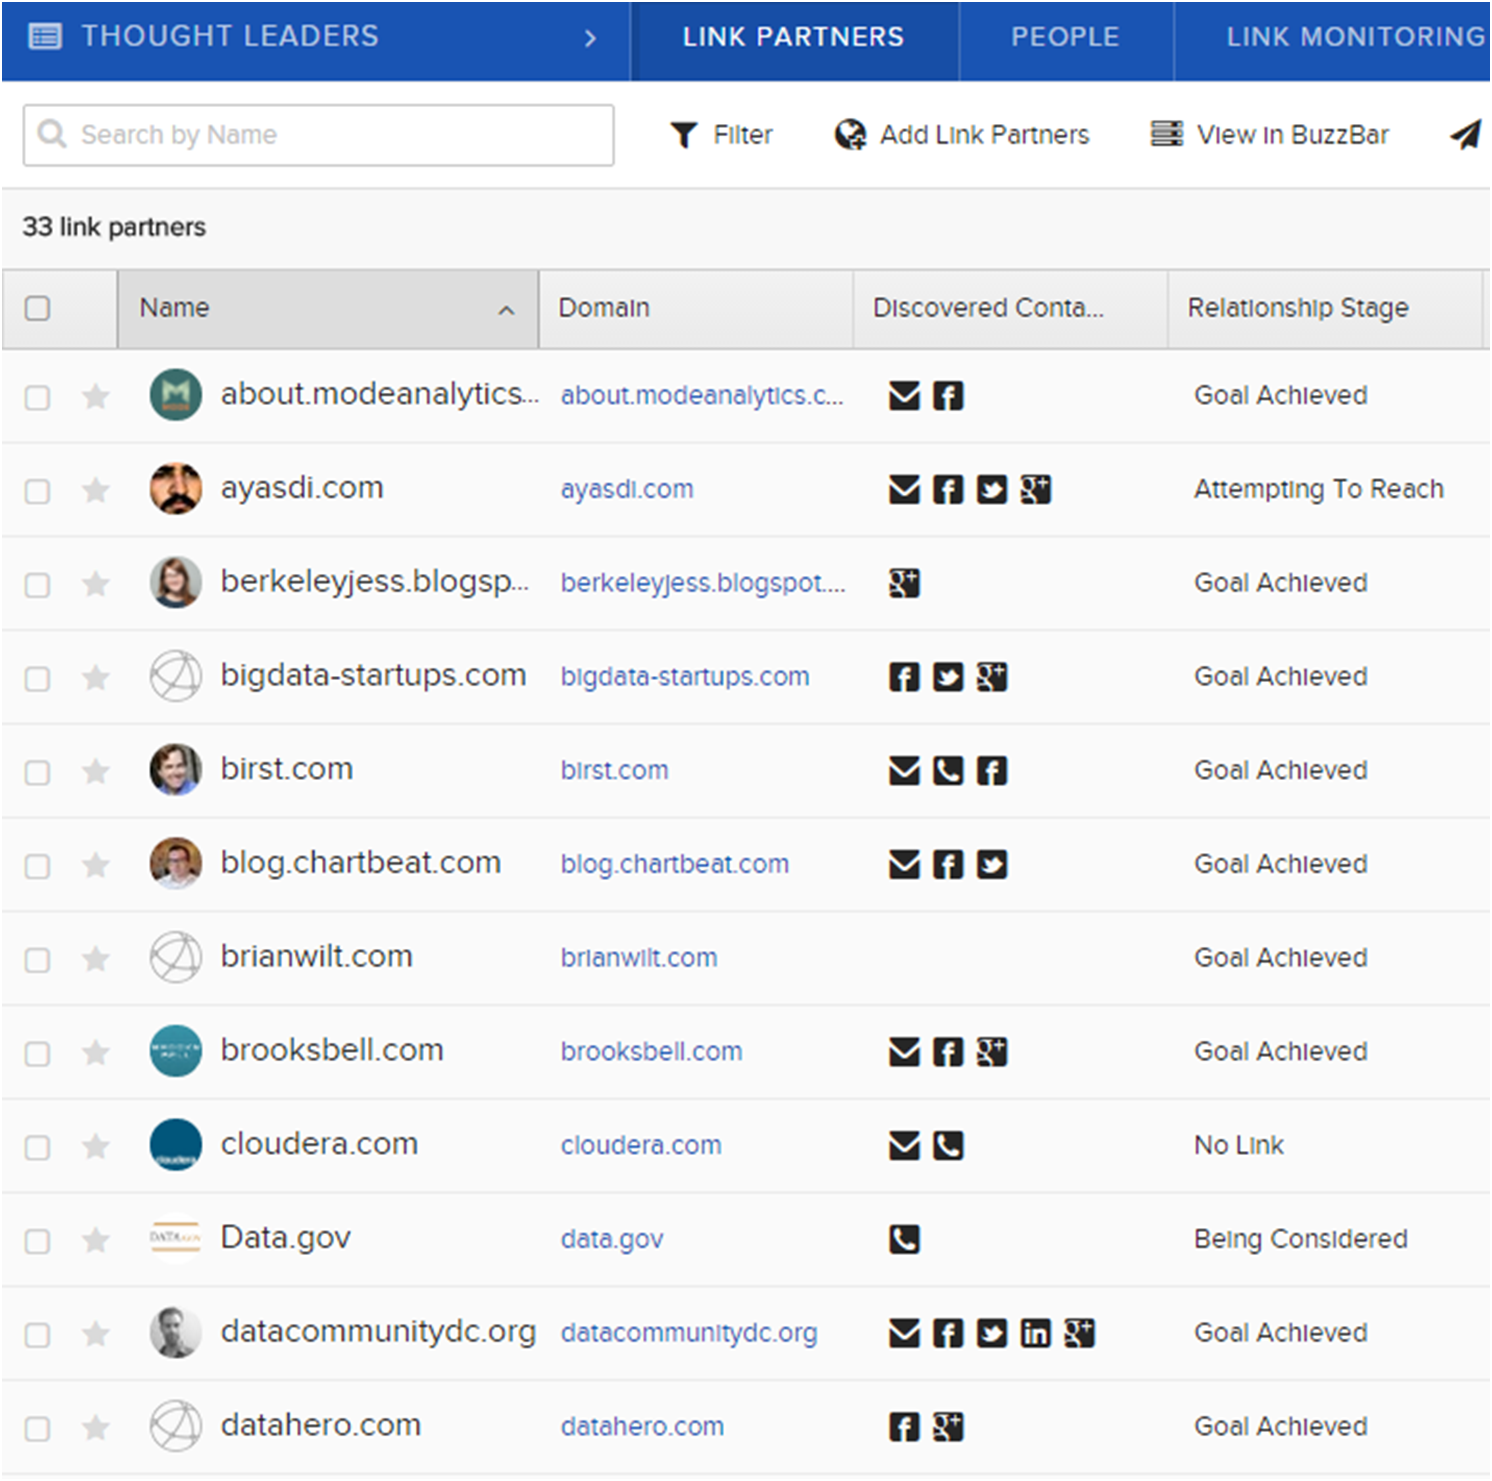Check the box for brooksbell.com
1492x1481 pixels.
click(x=37, y=1053)
